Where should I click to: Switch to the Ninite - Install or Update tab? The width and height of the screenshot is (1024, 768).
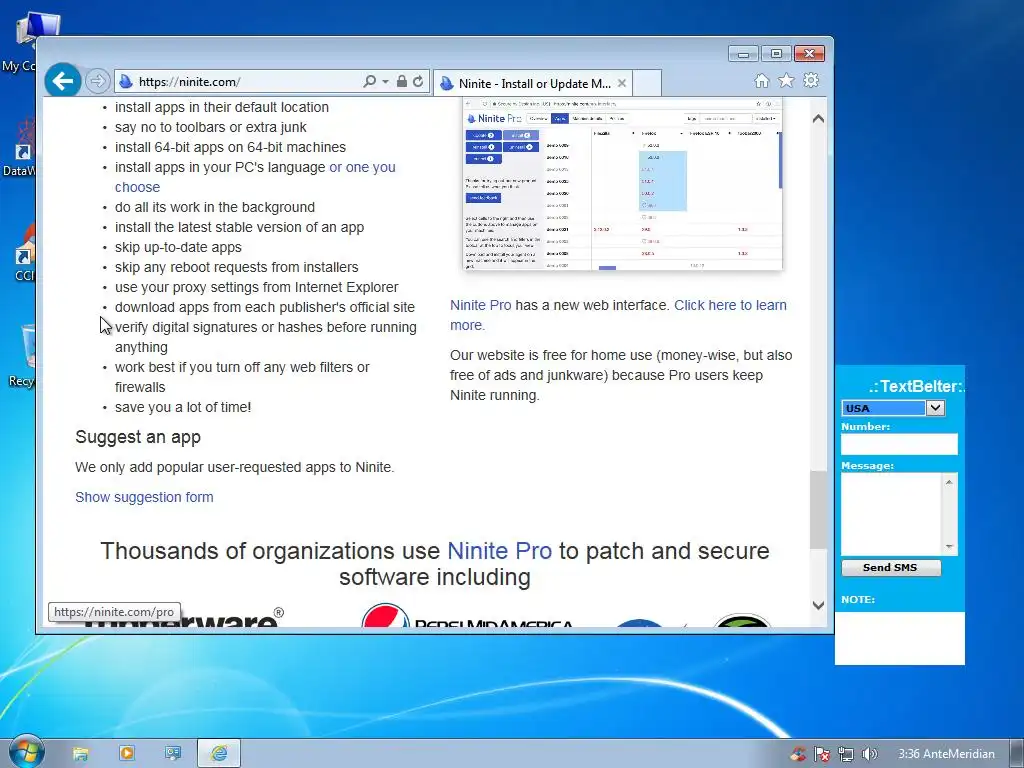(x=534, y=84)
